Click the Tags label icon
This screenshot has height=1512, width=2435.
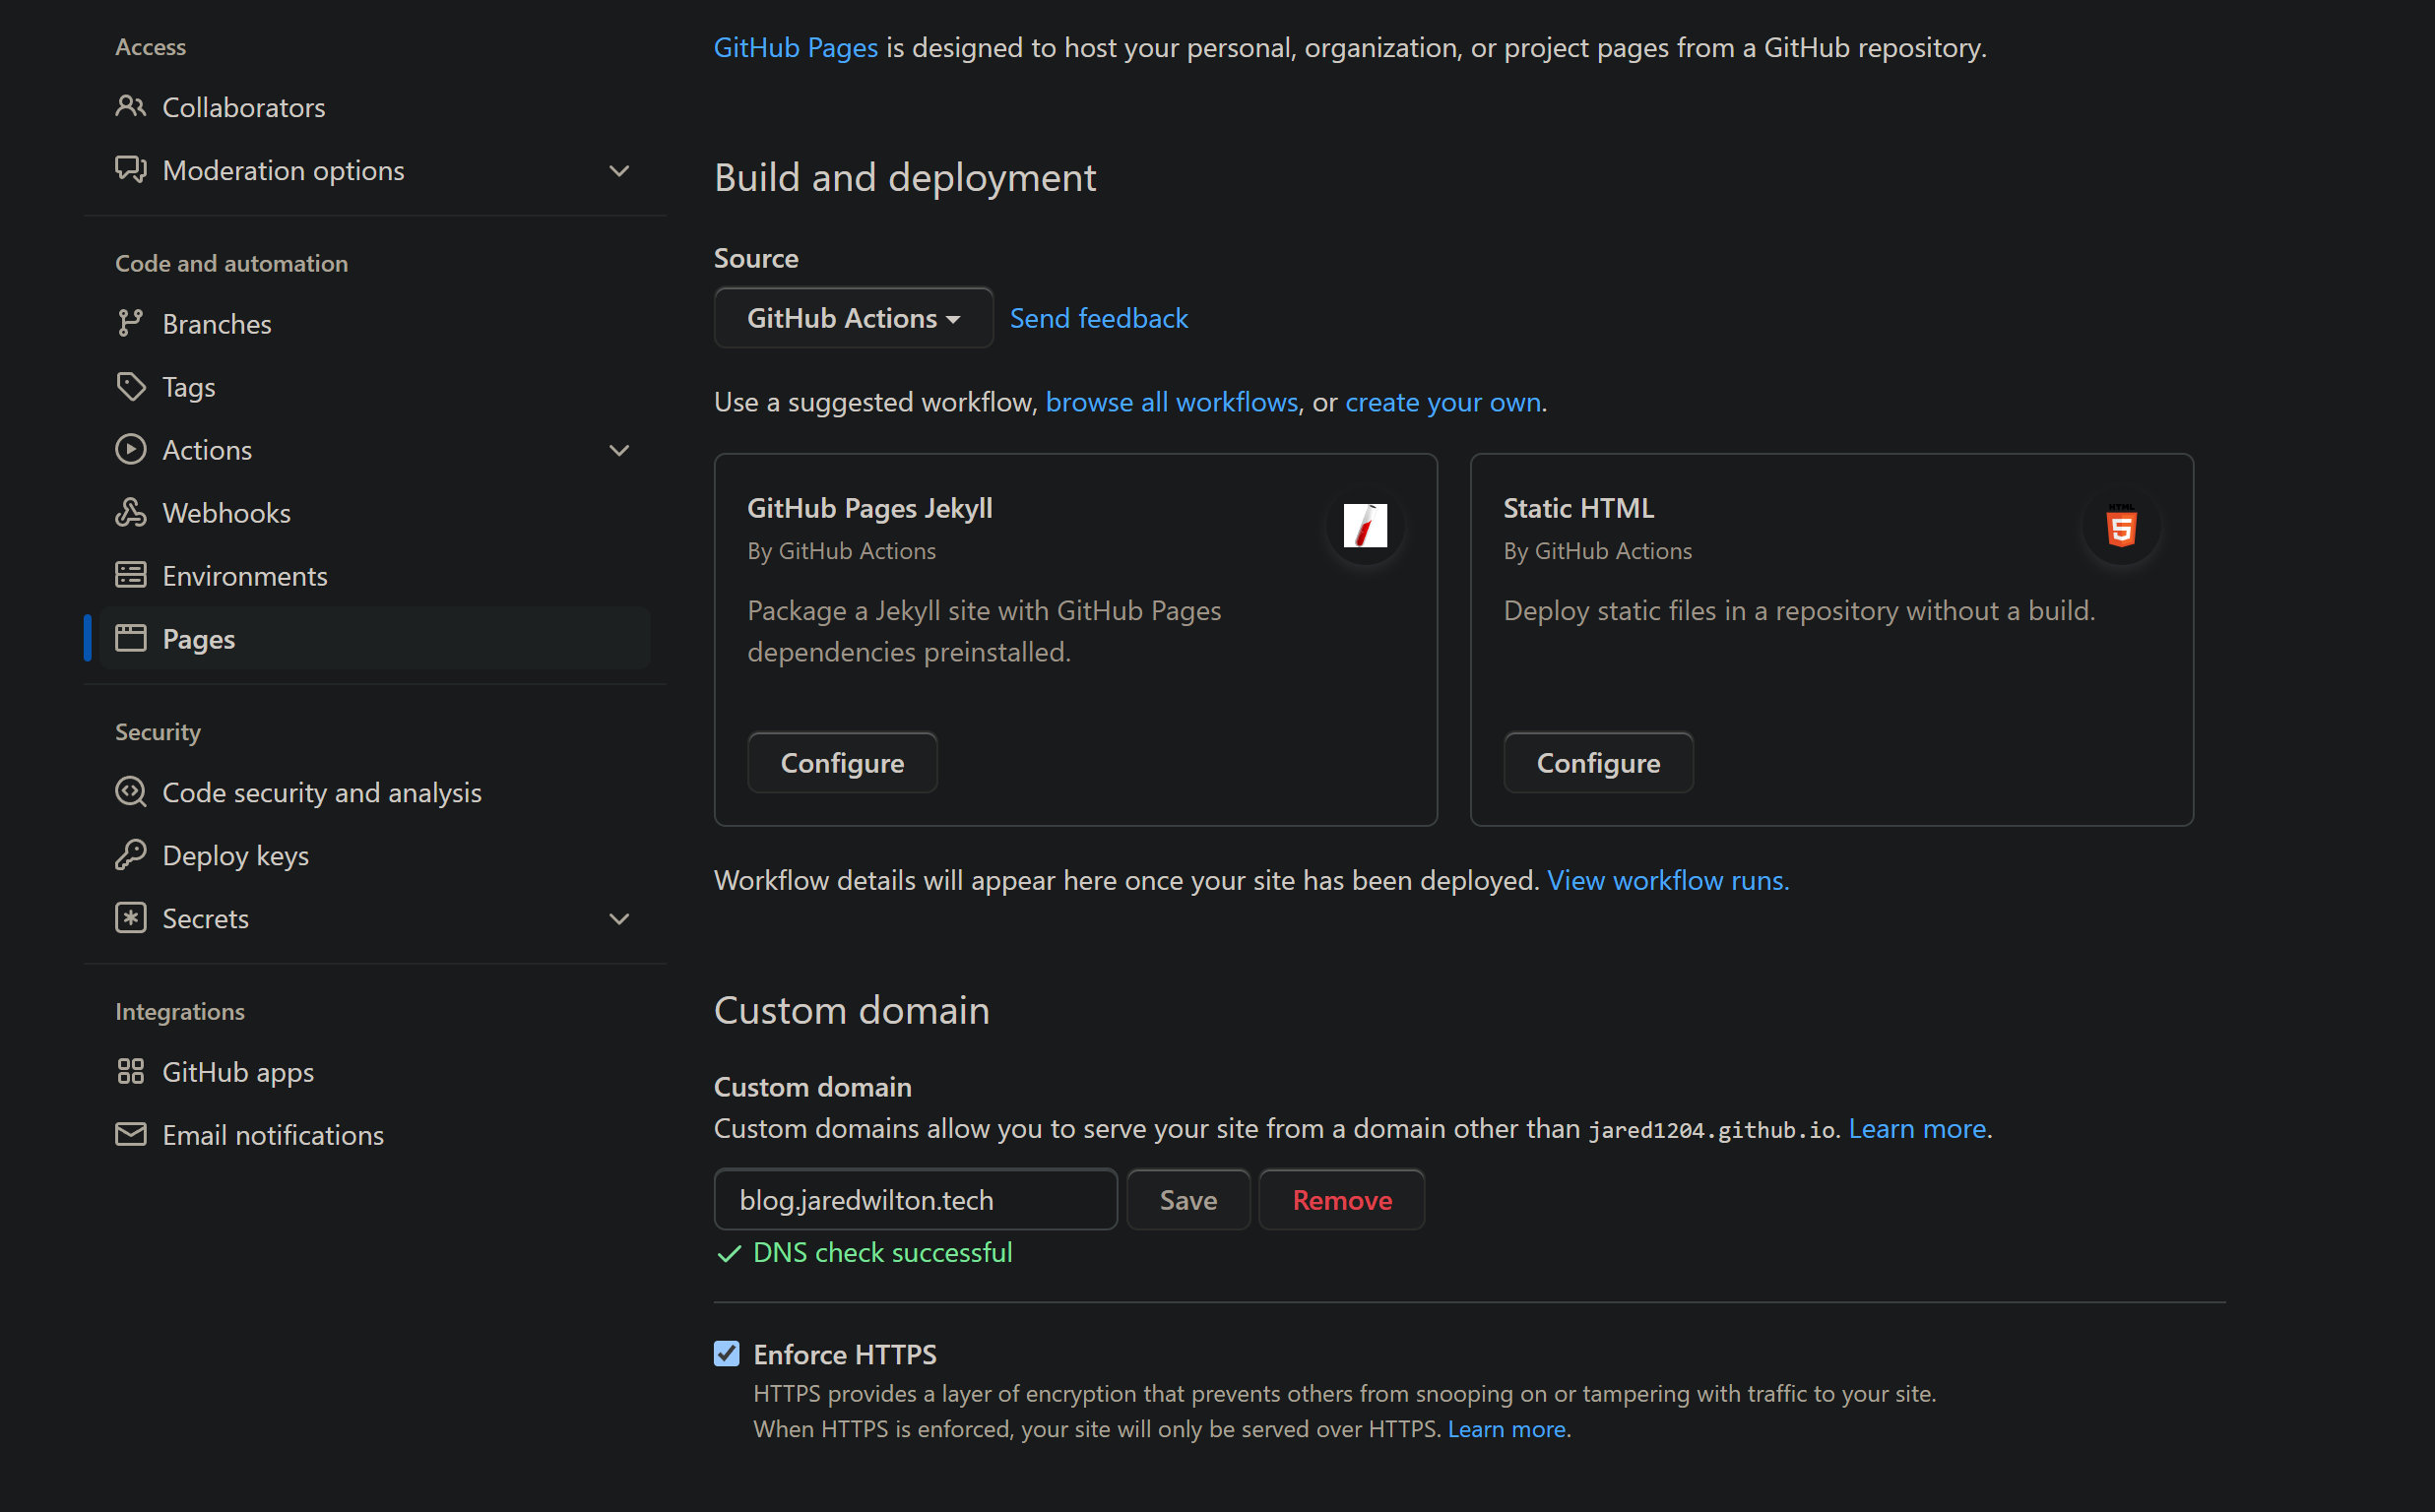click(x=130, y=386)
